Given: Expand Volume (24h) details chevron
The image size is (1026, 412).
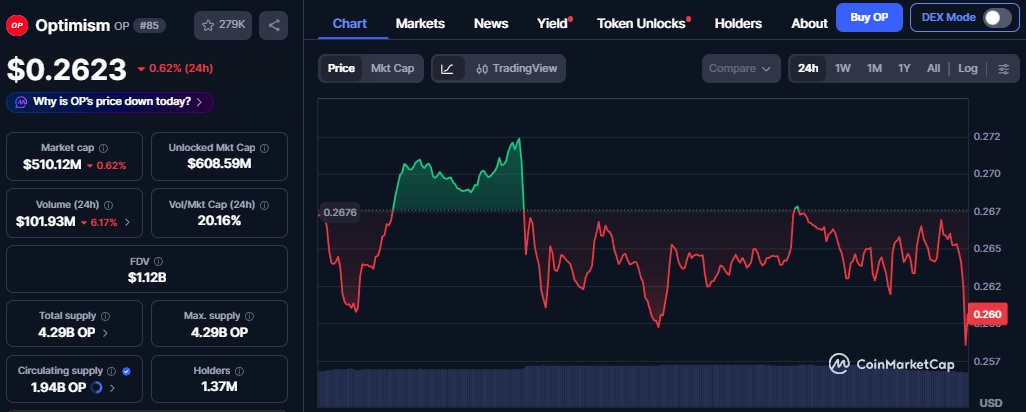Looking at the screenshot, I should pyautogui.click(x=127, y=222).
